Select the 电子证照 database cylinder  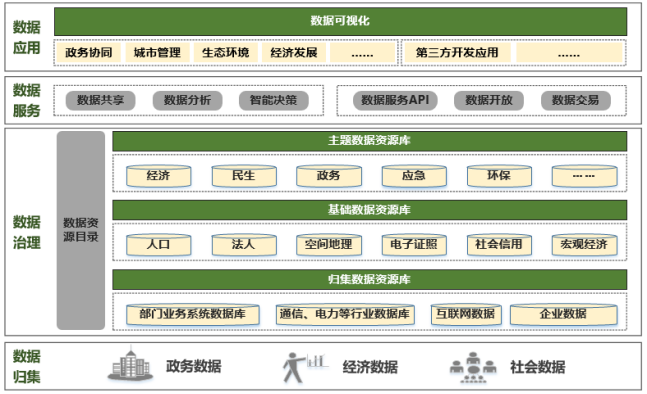point(414,245)
